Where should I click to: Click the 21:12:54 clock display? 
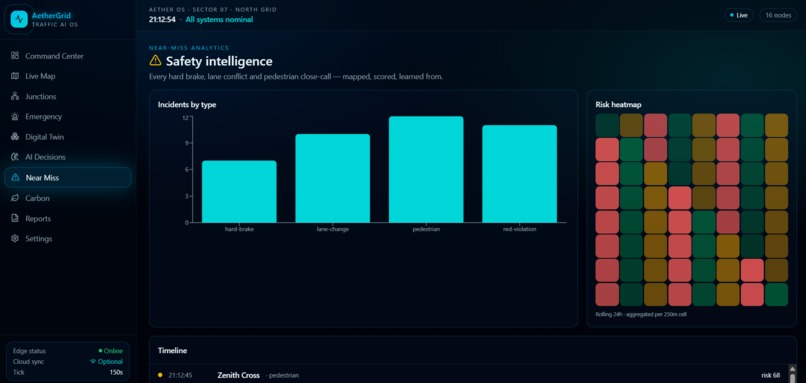point(162,20)
